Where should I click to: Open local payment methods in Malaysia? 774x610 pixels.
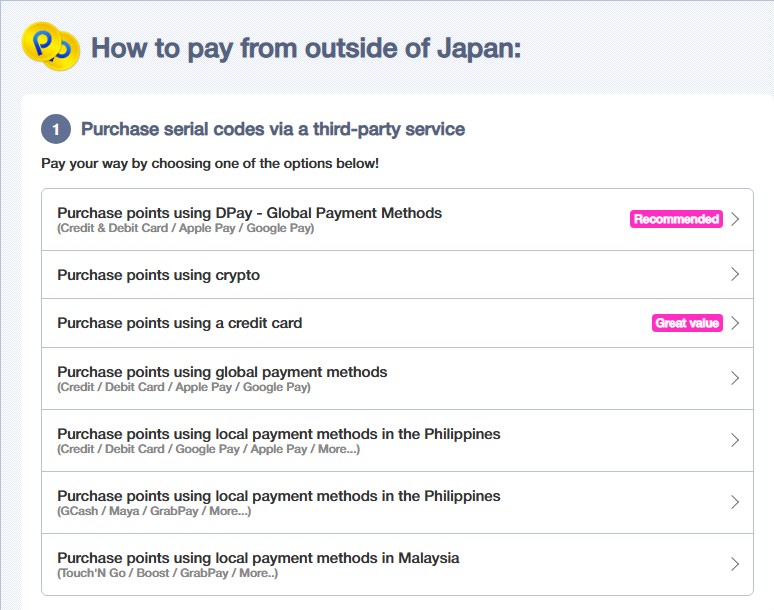click(x=397, y=564)
